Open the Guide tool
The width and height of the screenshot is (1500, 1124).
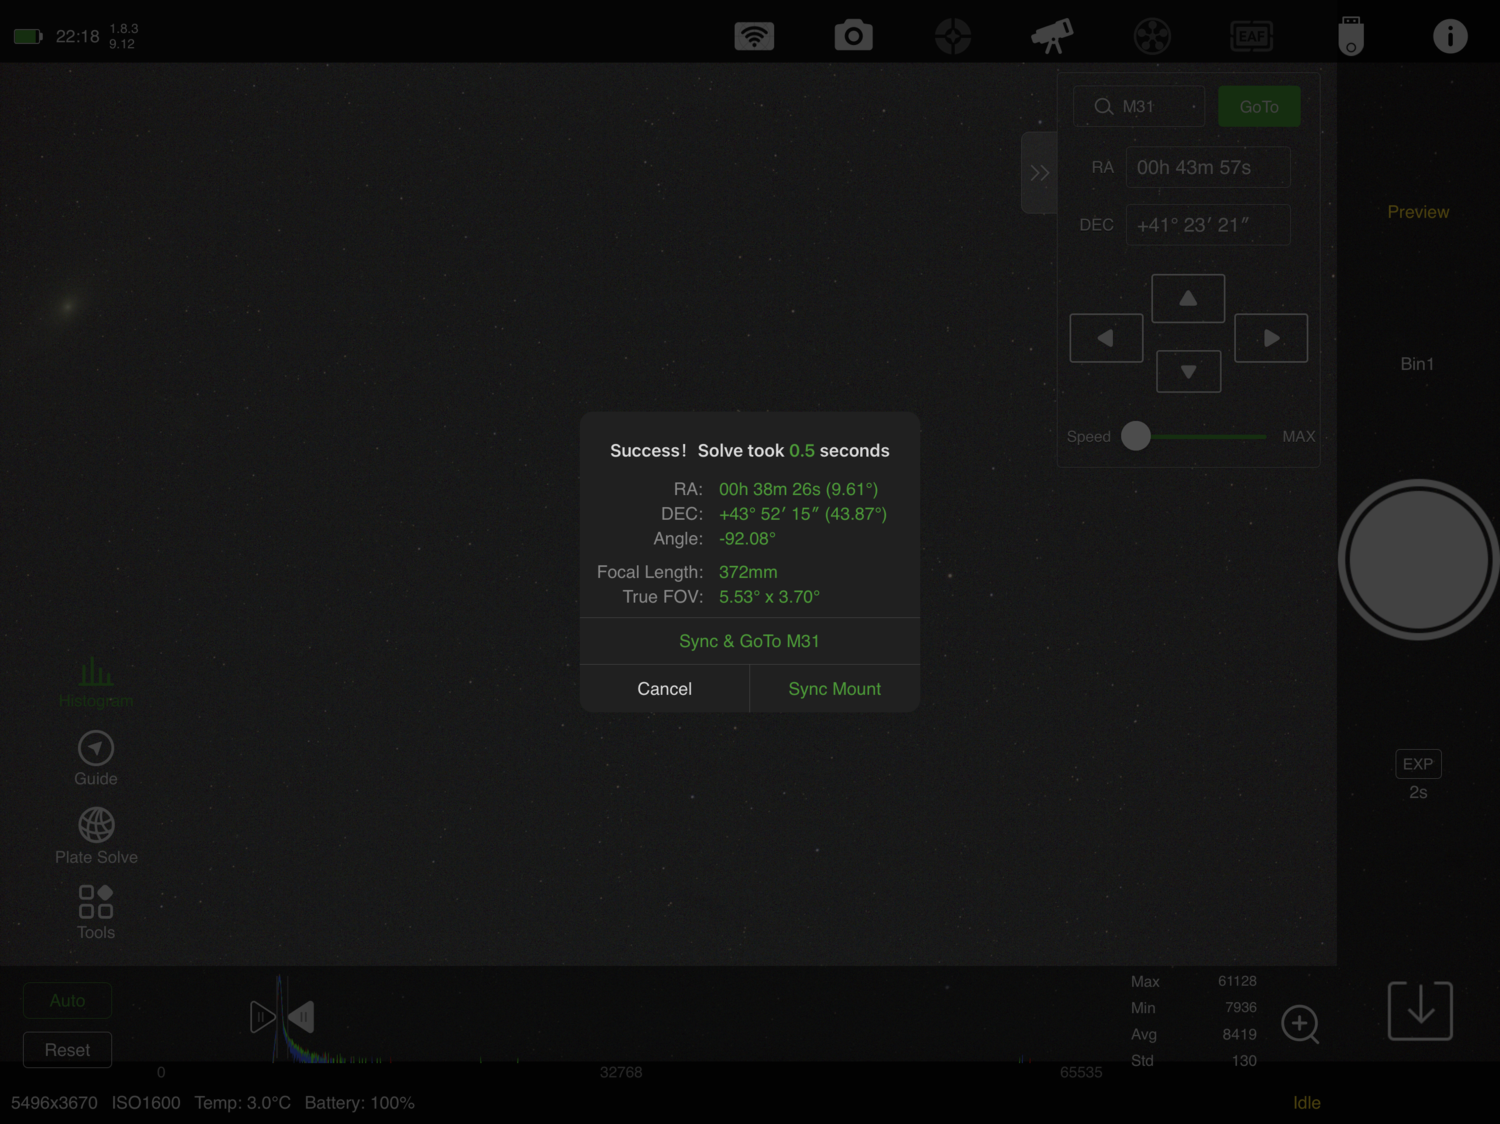tap(96, 759)
